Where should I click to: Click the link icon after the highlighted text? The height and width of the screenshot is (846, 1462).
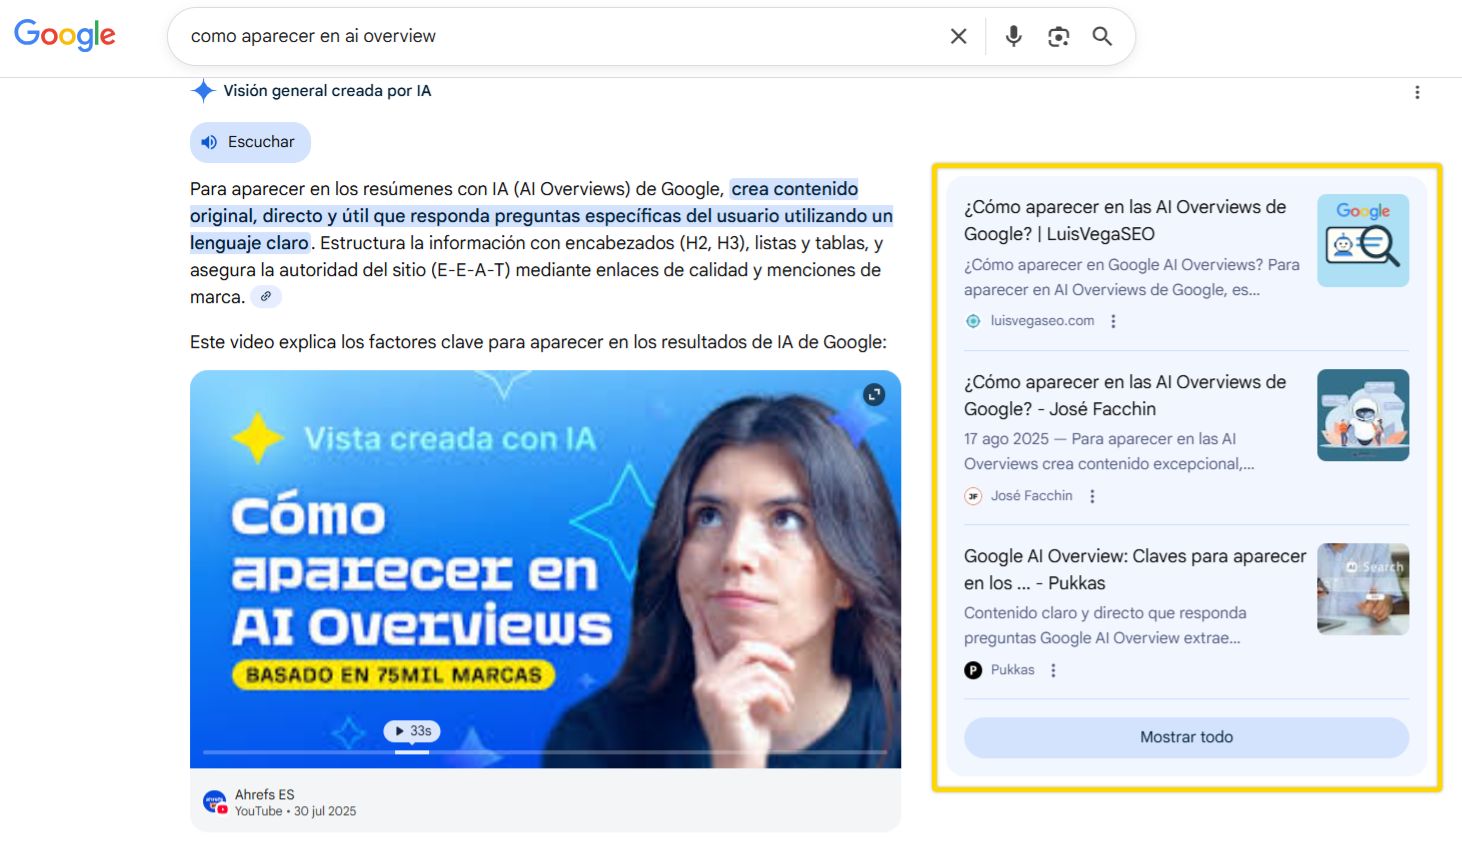tap(265, 296)
